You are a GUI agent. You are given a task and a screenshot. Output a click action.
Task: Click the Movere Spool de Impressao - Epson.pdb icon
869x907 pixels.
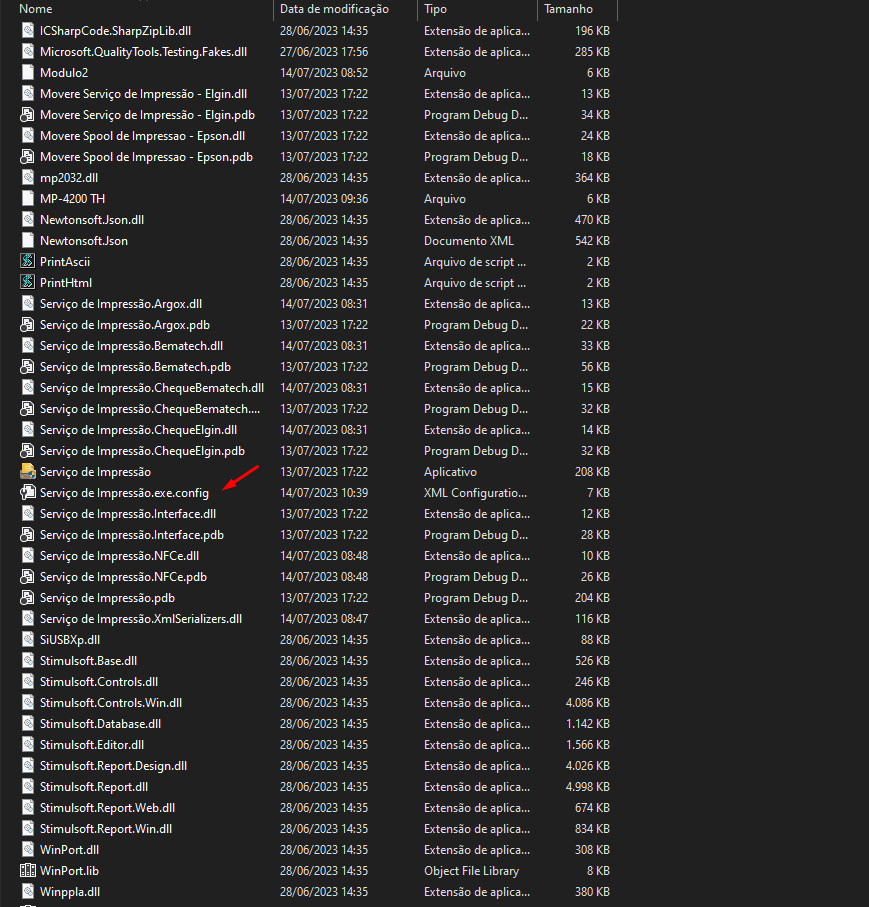(27, 157)
